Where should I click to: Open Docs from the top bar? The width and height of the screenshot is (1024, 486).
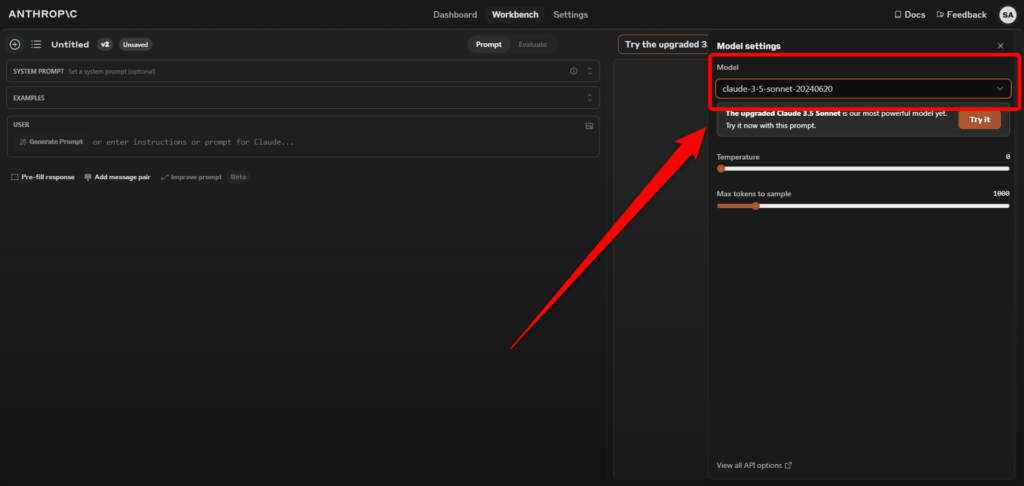pos(909,15)
